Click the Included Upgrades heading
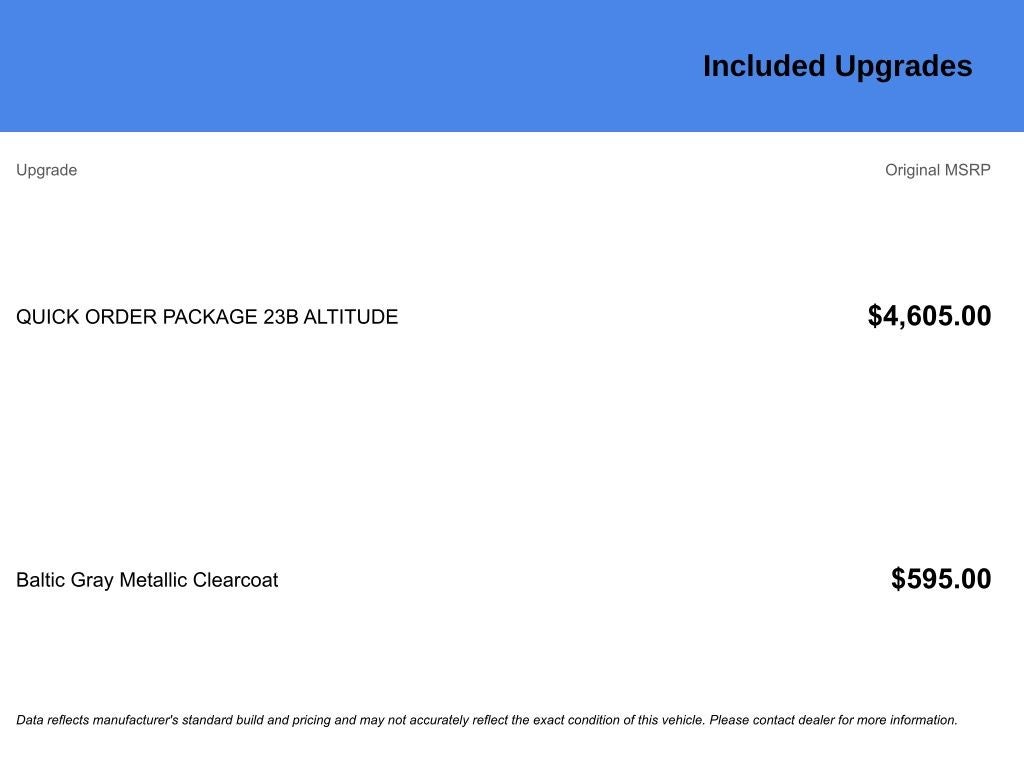1024x768 pixels. (837, 67)
